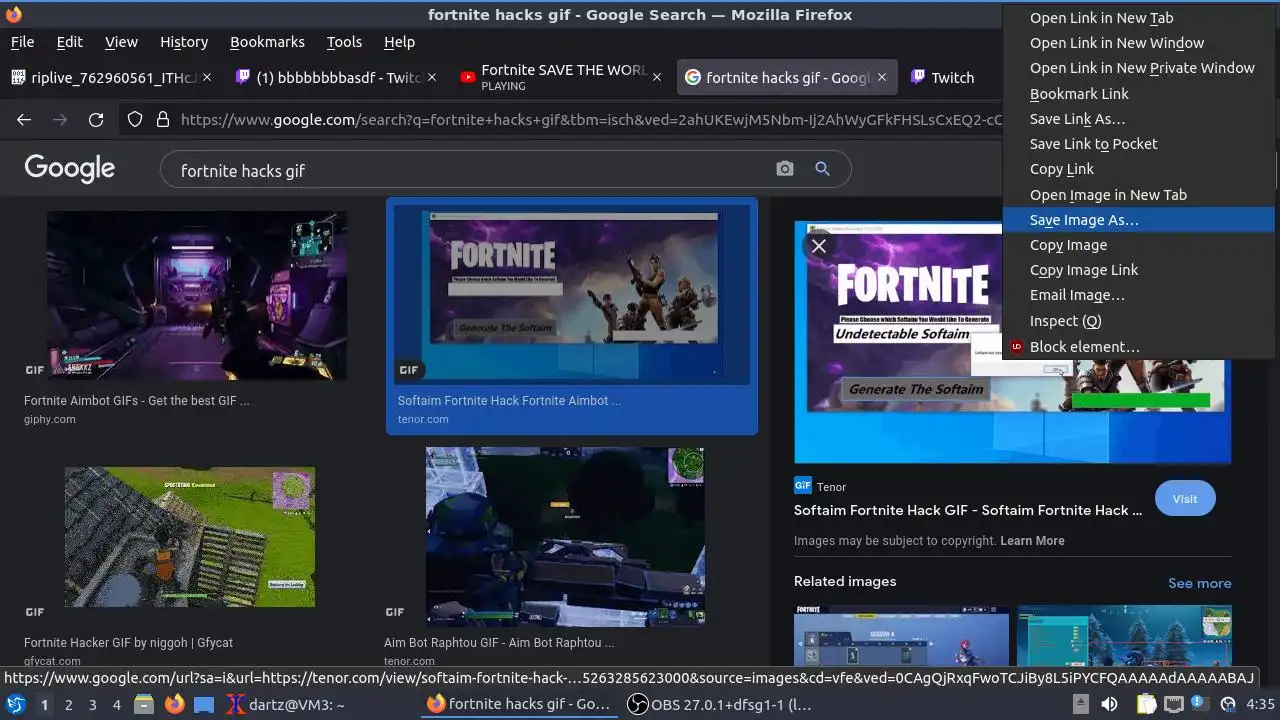The height and width of the screenshot is (720, 1280).
Task: Select Copy Link in context menu
Action: pyautogui.click(x=1139, y=169)
